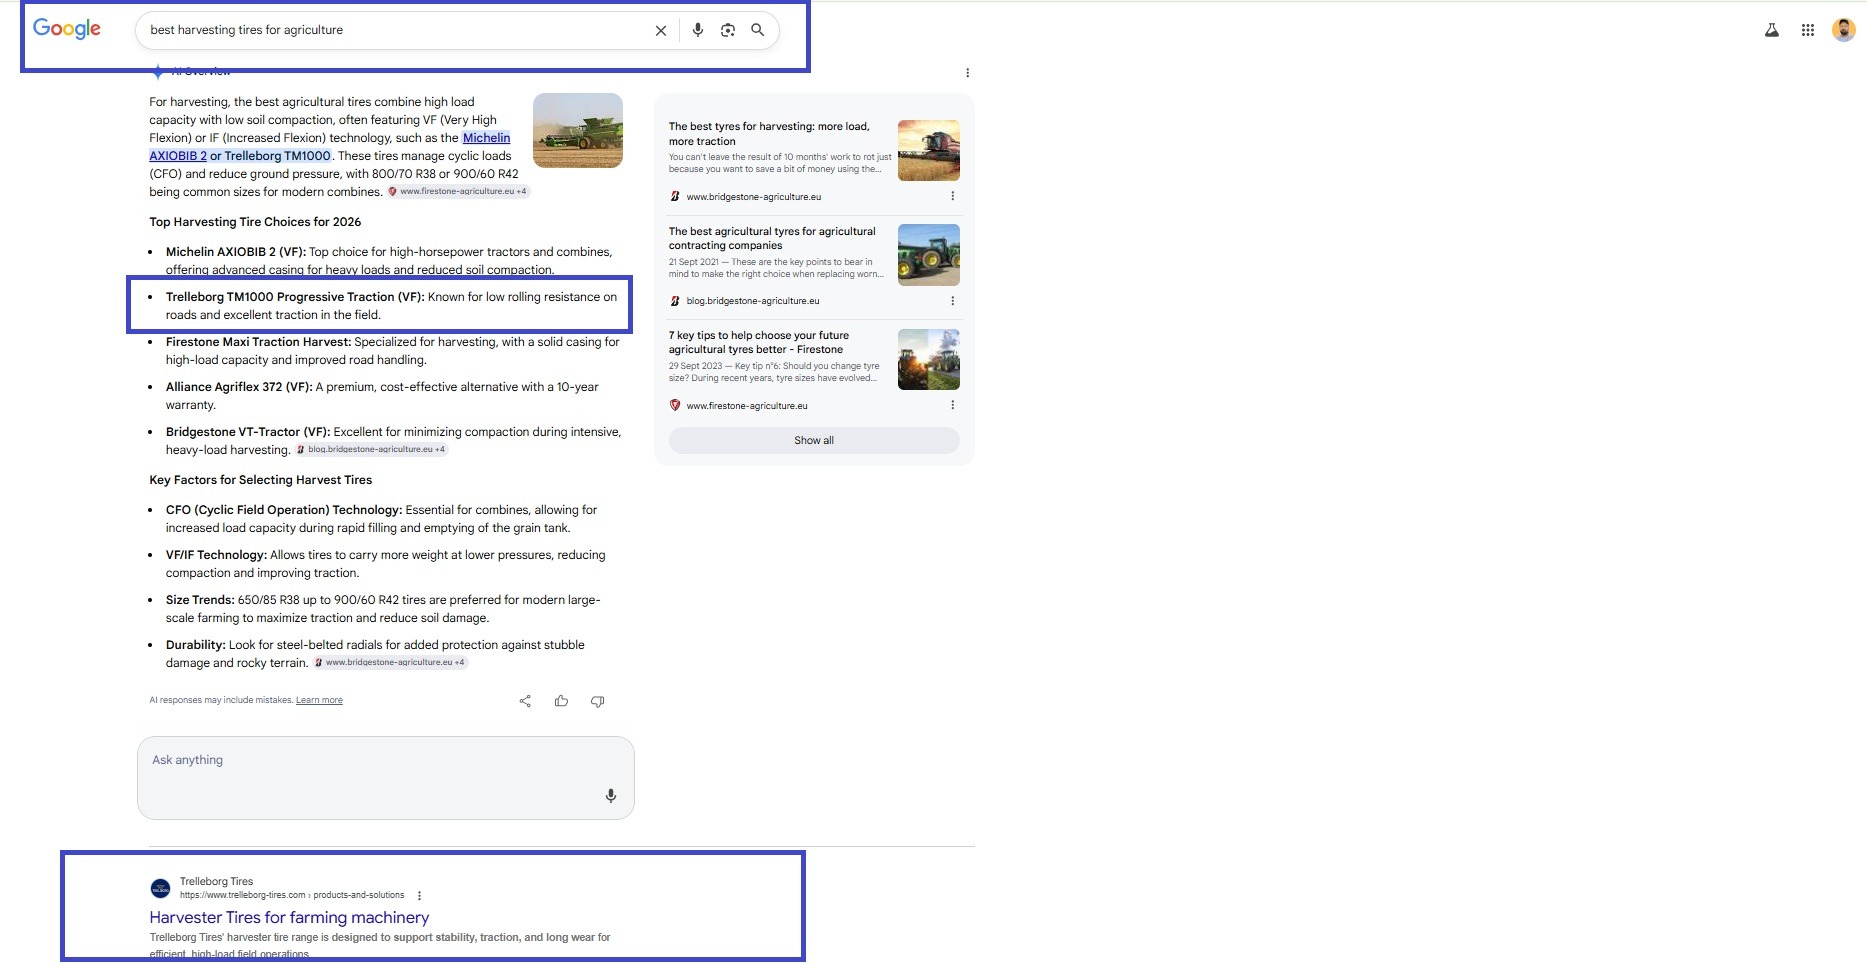
Task: Give thumbs down to AI response
Action: pyautogui.click(x=597, y=701)
